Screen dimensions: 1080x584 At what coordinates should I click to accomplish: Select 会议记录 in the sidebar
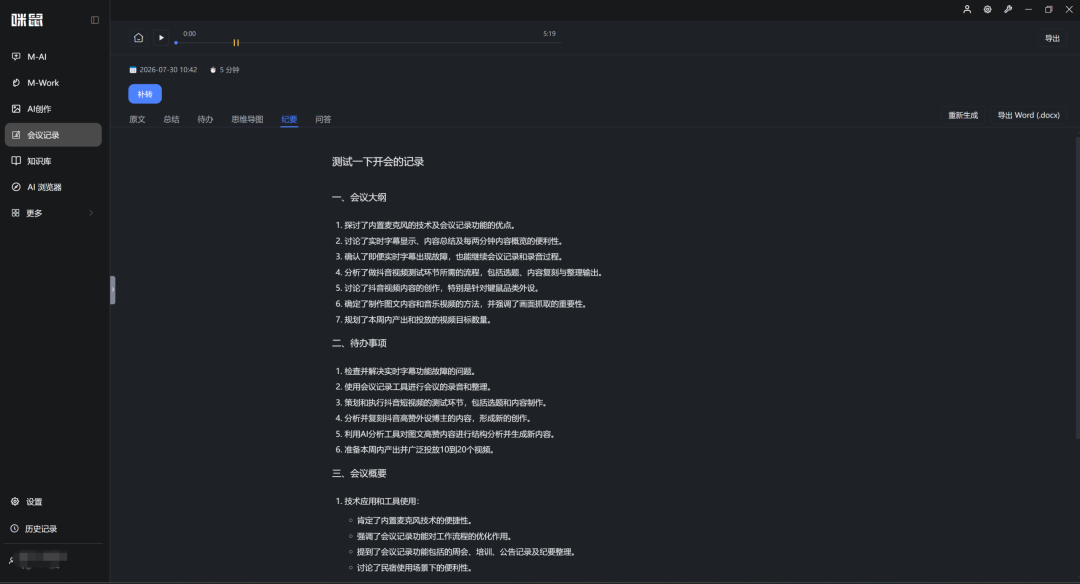[x=53, y=135]
